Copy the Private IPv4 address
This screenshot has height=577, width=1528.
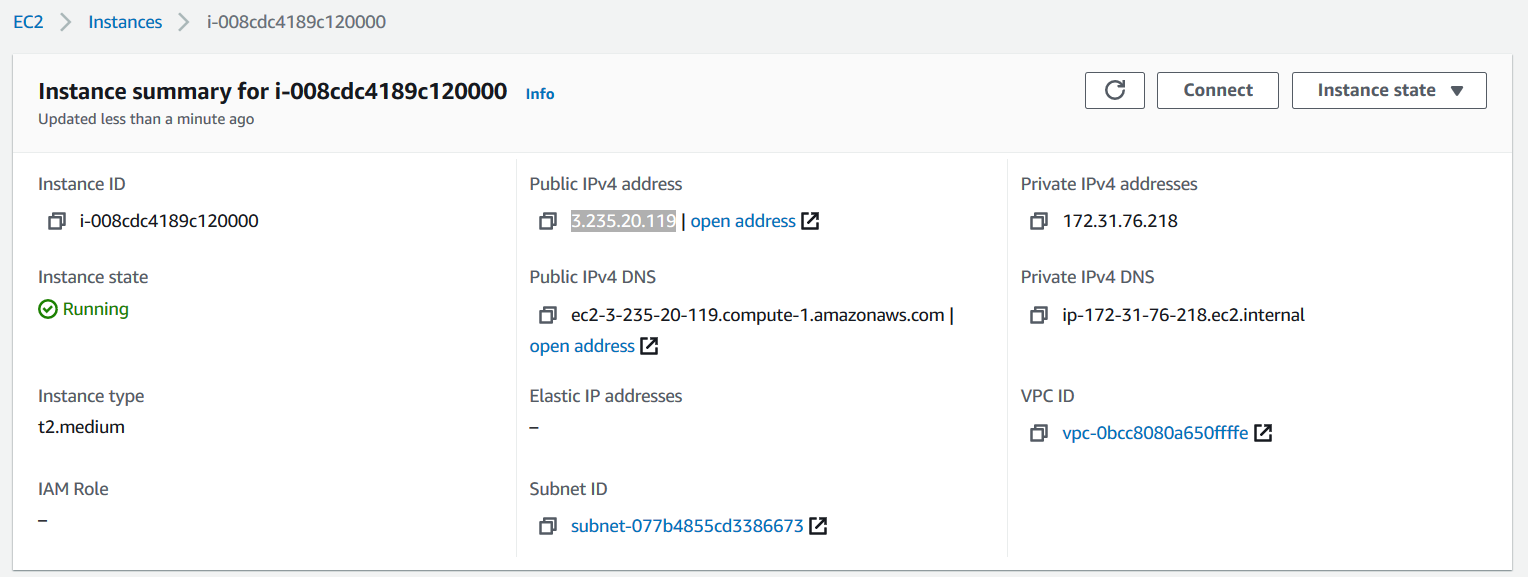1039,221
